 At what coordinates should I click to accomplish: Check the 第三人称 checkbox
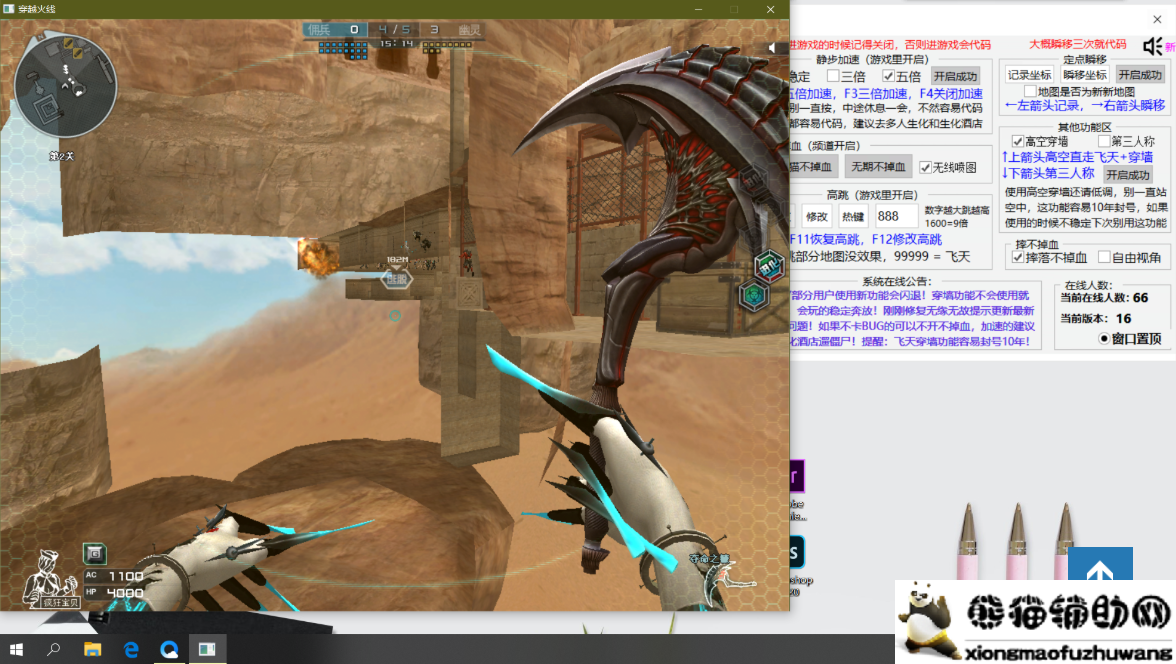1104,142
